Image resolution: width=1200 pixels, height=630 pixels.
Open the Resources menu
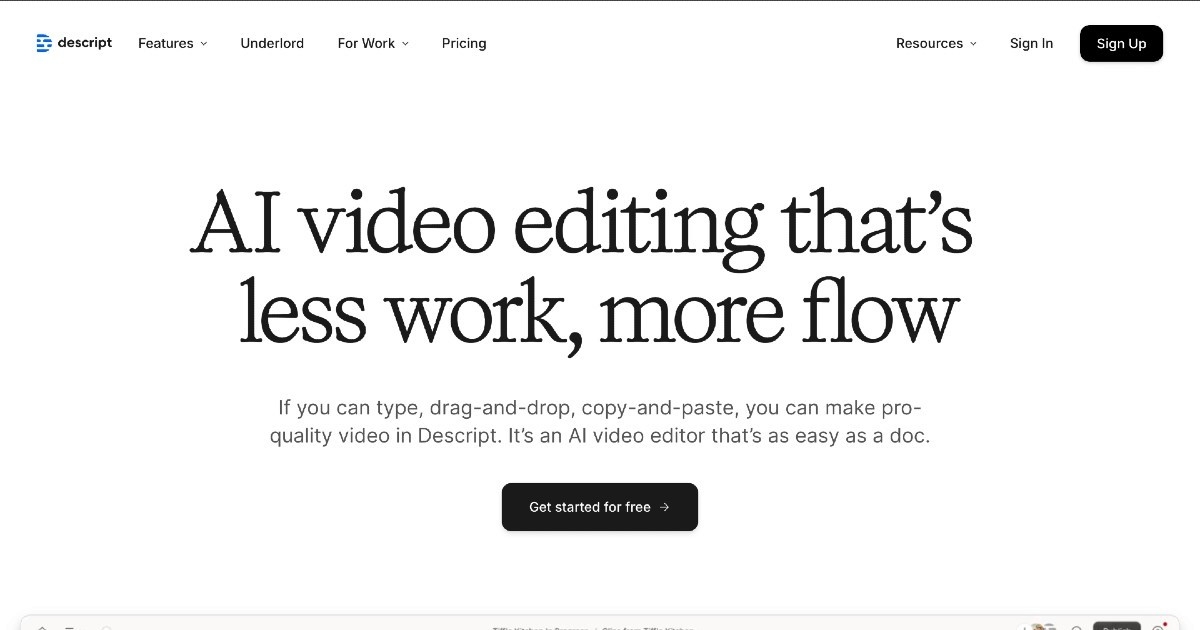pos(929,43)
